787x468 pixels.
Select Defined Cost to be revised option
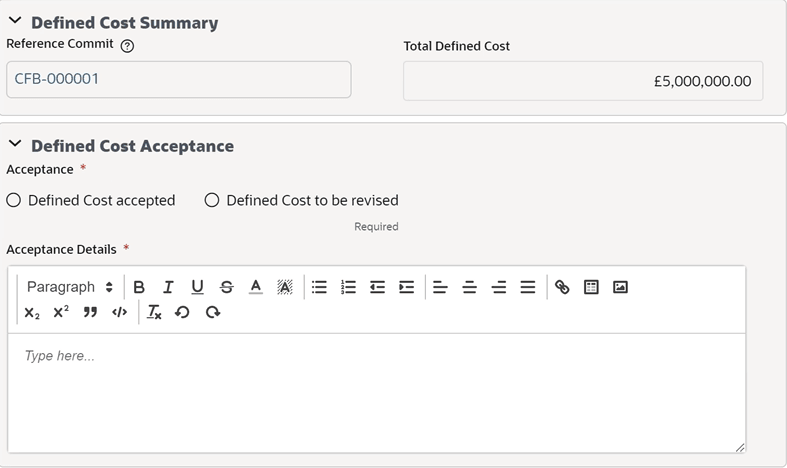click(x=212, y=200)
